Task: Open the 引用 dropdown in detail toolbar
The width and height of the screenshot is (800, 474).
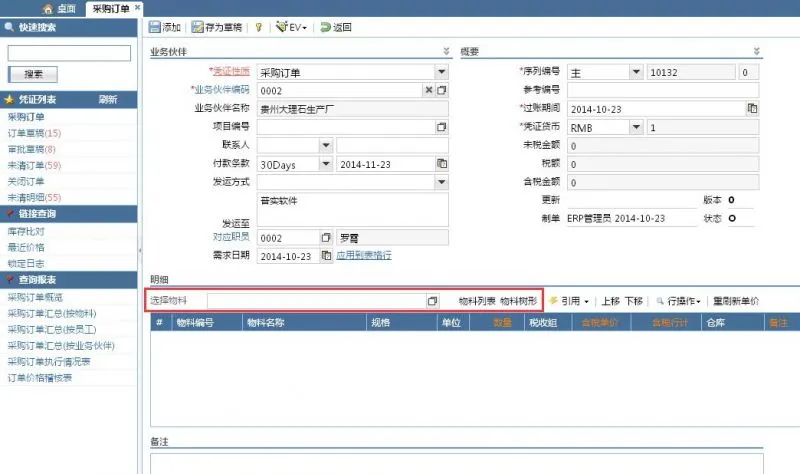Action: tap(569, 301)
